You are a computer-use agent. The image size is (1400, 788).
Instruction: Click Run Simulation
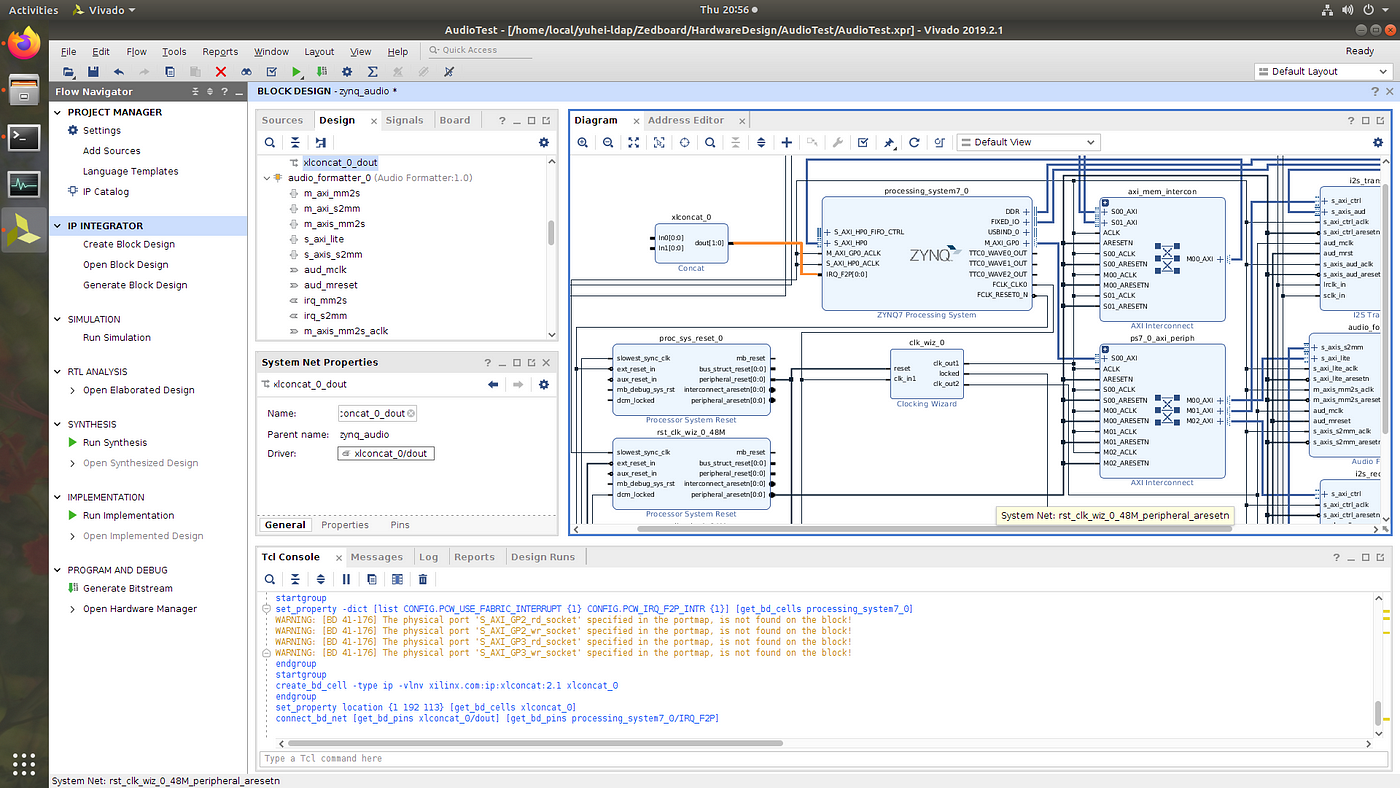[x=117, y=338]
